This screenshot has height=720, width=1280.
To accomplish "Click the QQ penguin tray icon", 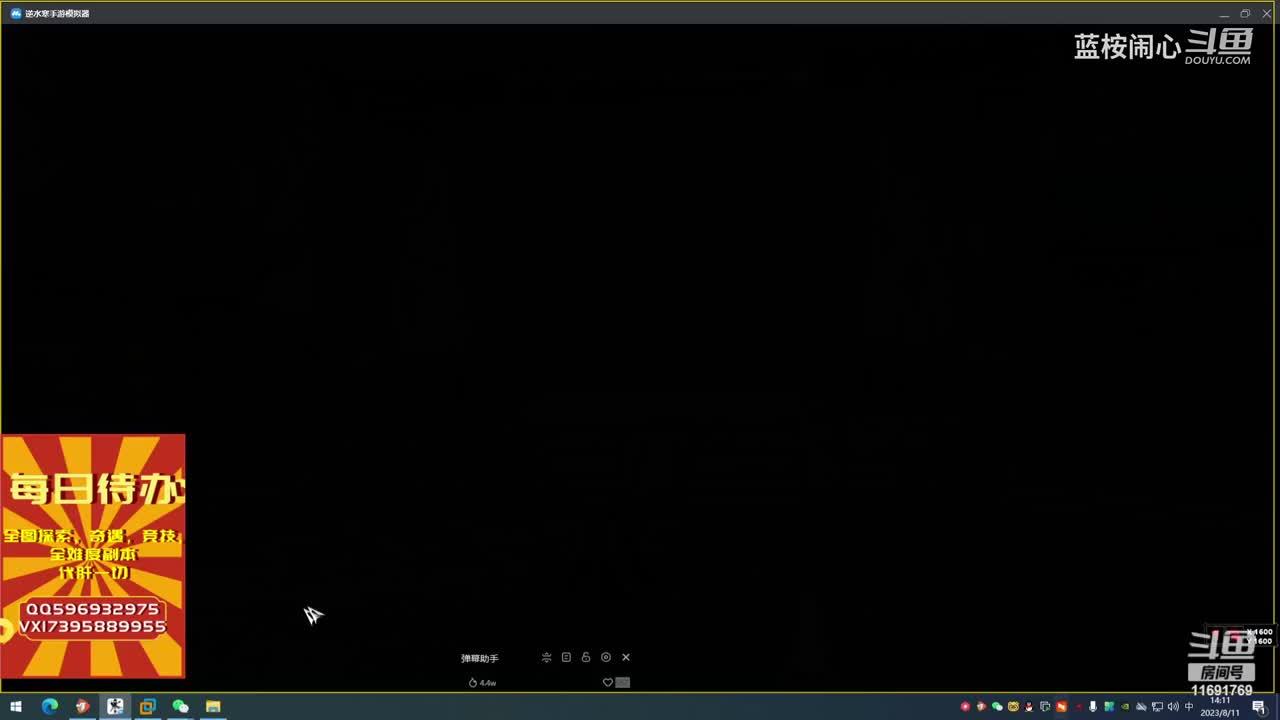I will coord(1029,707).
